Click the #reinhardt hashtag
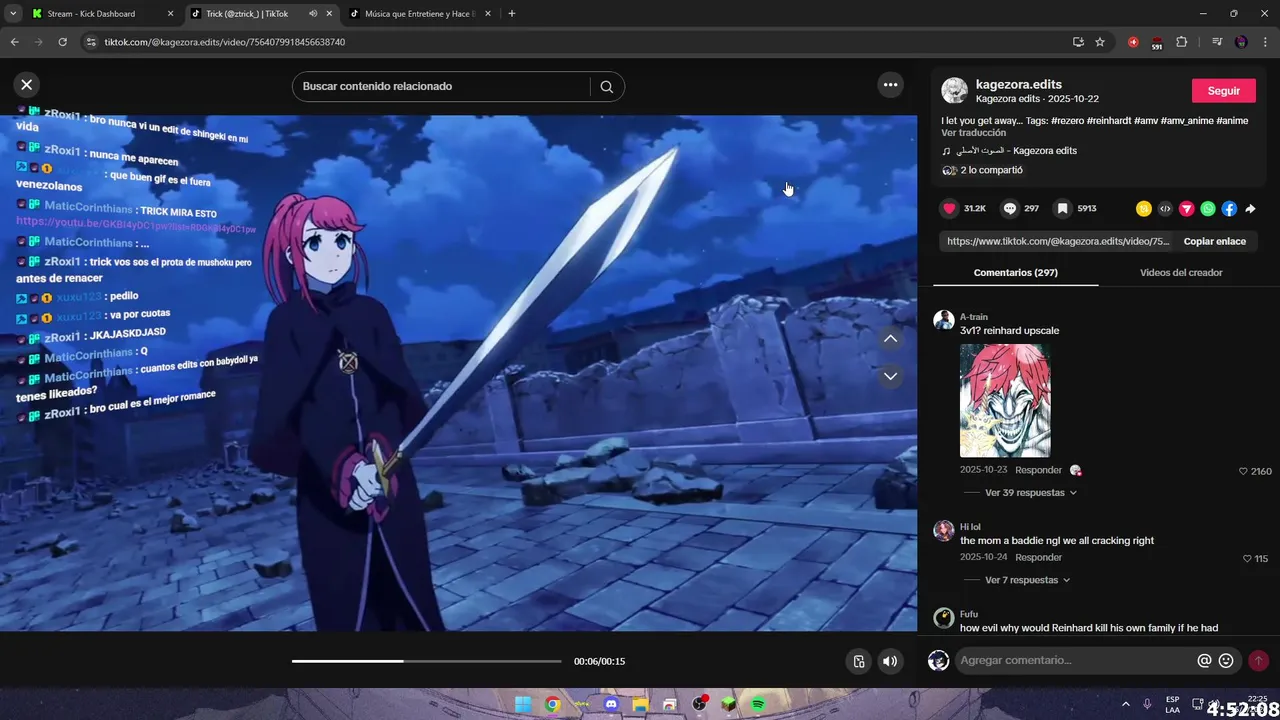The height and width of the screenshot is (720, 1280). (x=1109, y=121)
